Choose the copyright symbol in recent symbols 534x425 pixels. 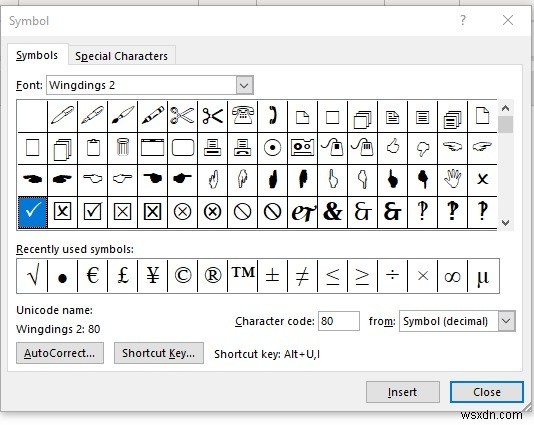pyautogui.click(x=182, y=276)
